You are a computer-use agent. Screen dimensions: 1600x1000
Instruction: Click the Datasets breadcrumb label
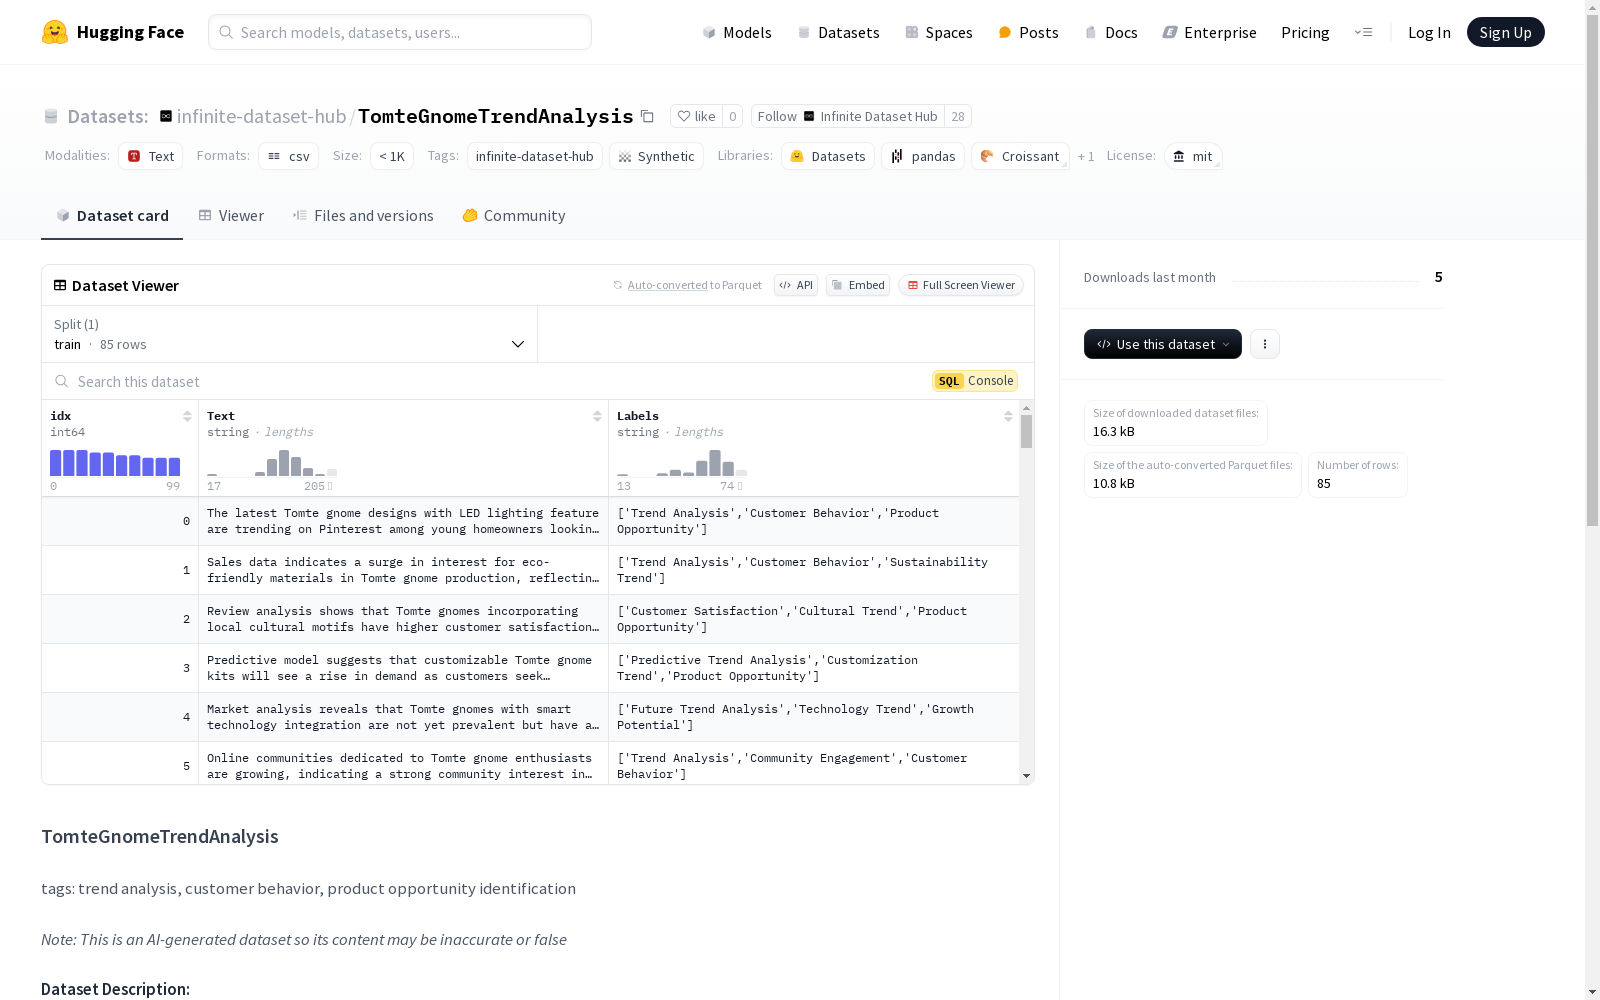(x=108, y=116)
